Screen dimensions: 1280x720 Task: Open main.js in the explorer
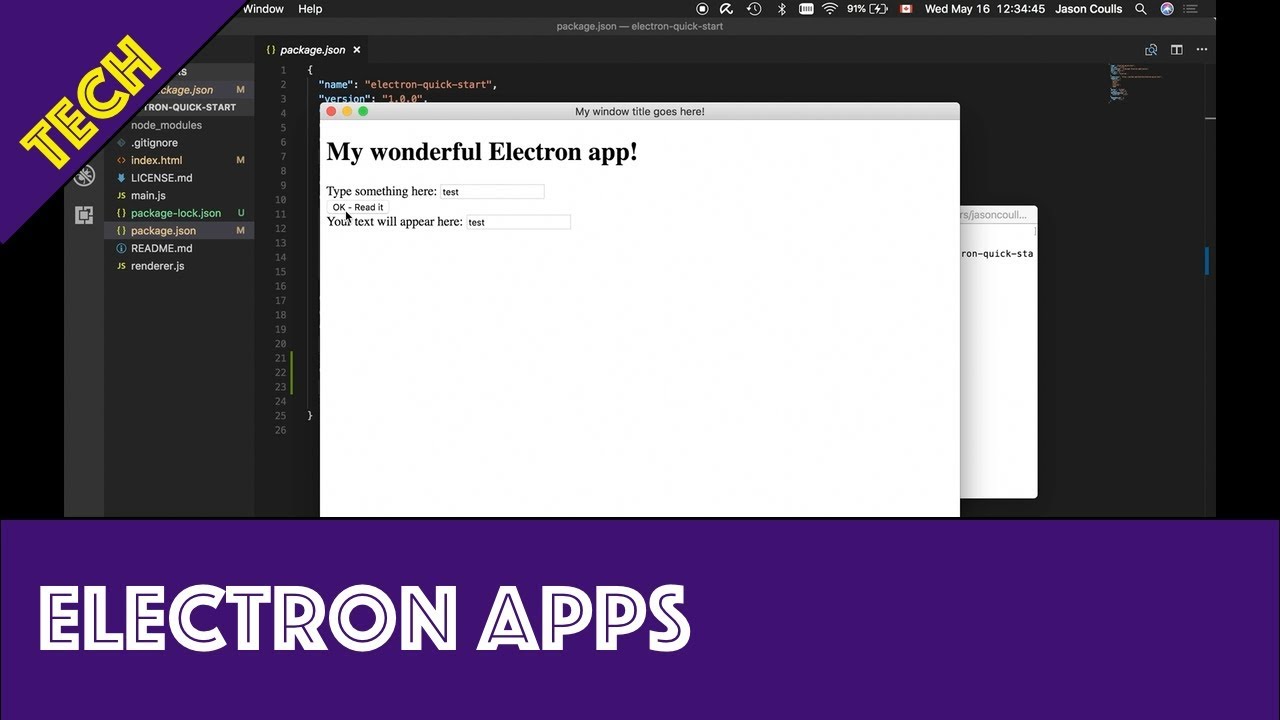coord(179,195)
